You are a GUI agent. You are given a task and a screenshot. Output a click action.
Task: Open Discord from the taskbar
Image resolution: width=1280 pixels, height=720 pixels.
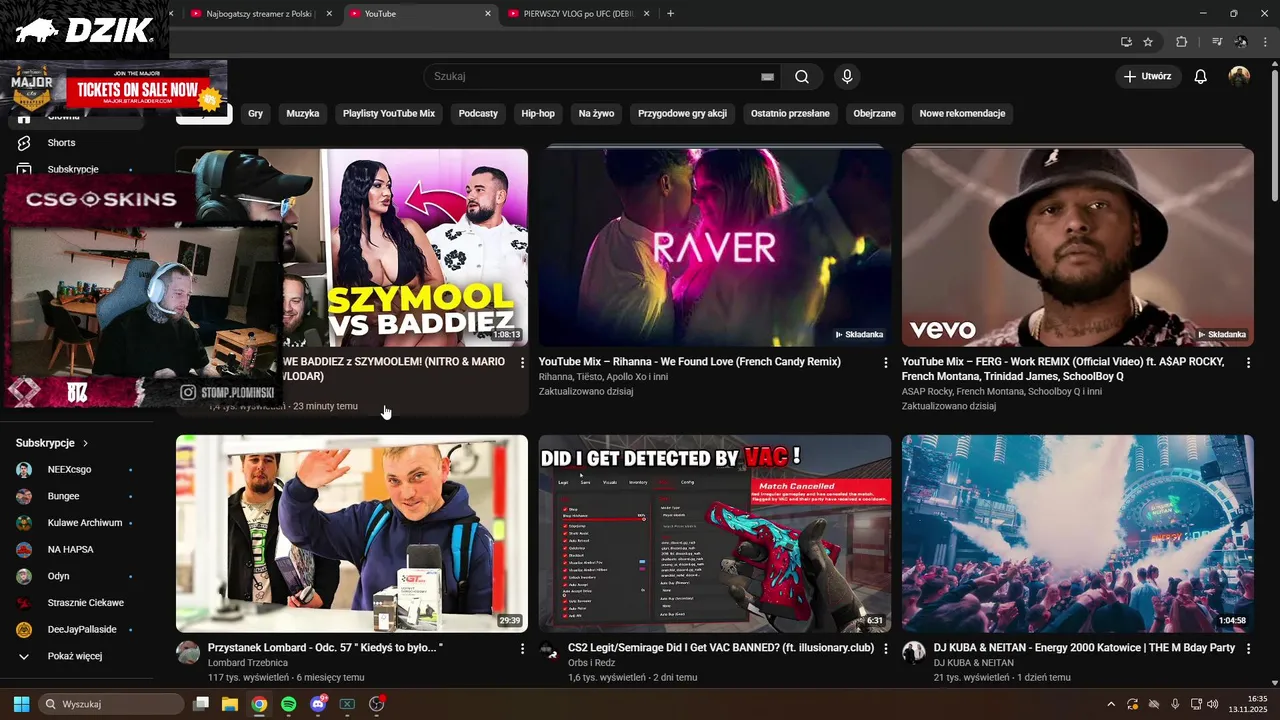point(318,704)
